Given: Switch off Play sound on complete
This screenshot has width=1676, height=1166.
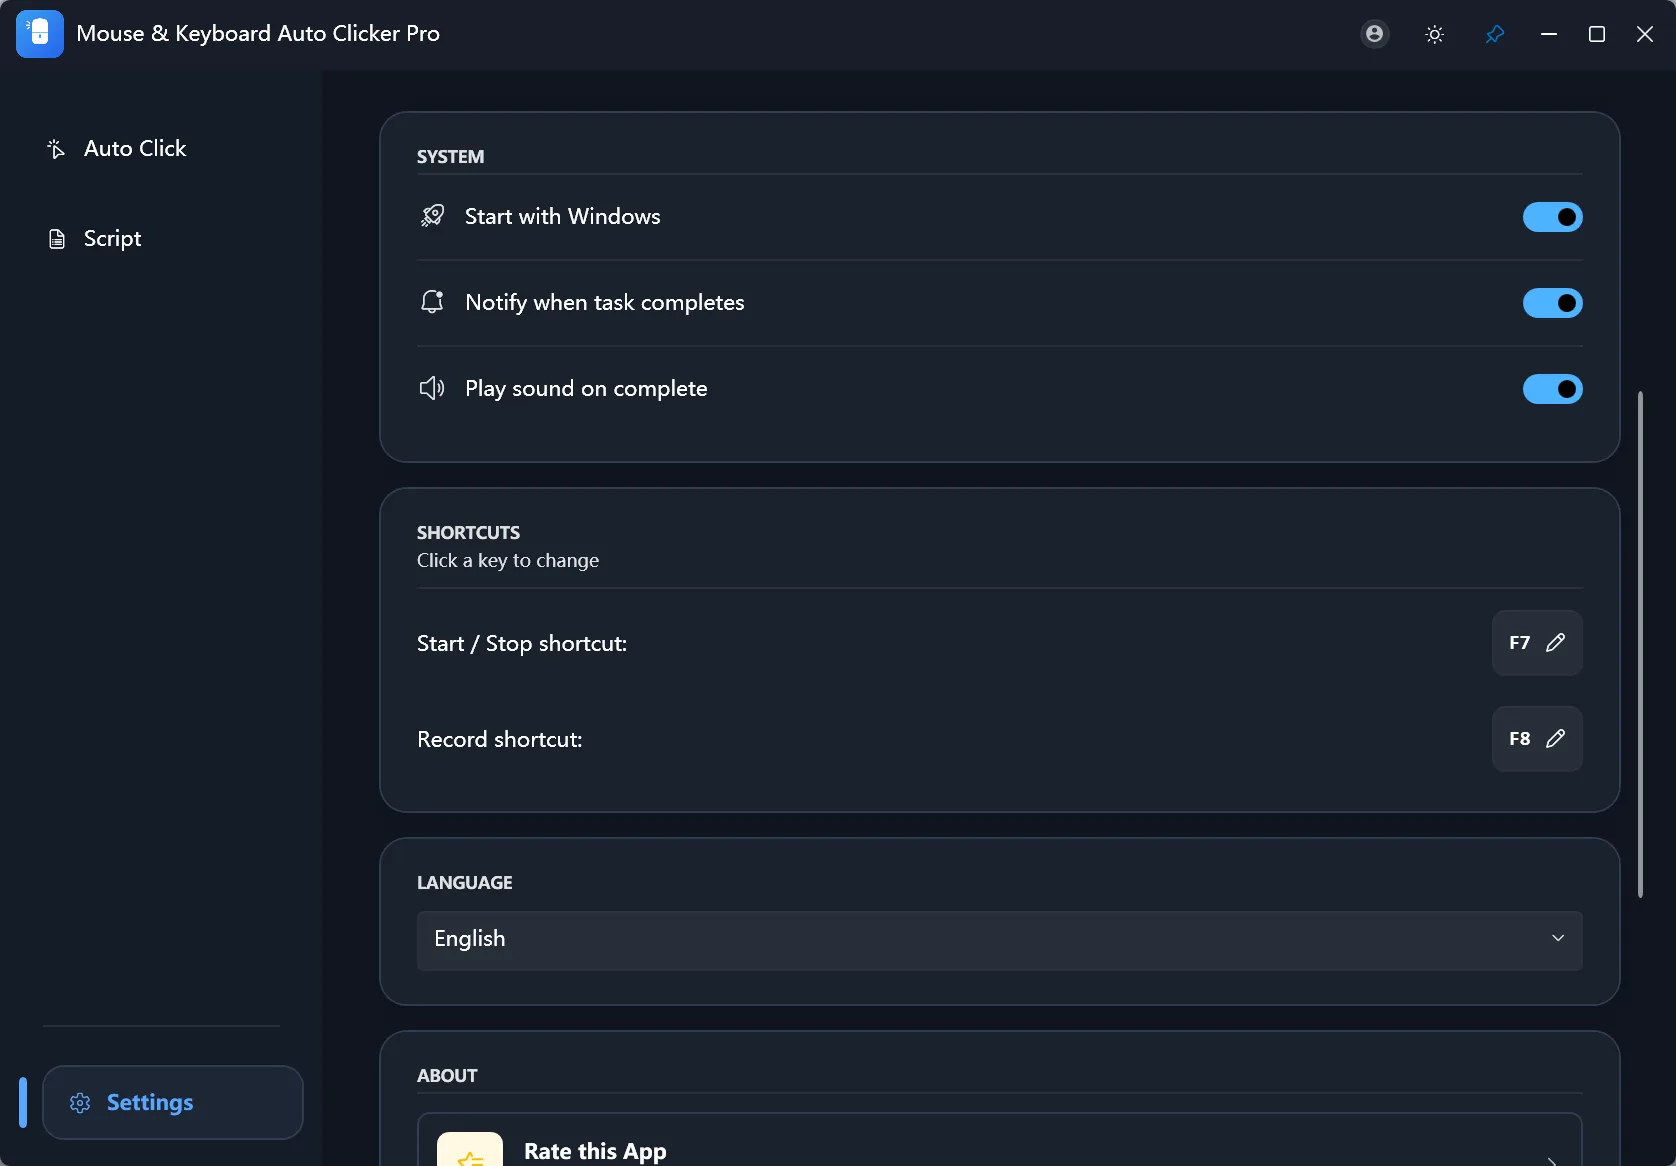Looking at the screenshot, I should click(1552, 389).
